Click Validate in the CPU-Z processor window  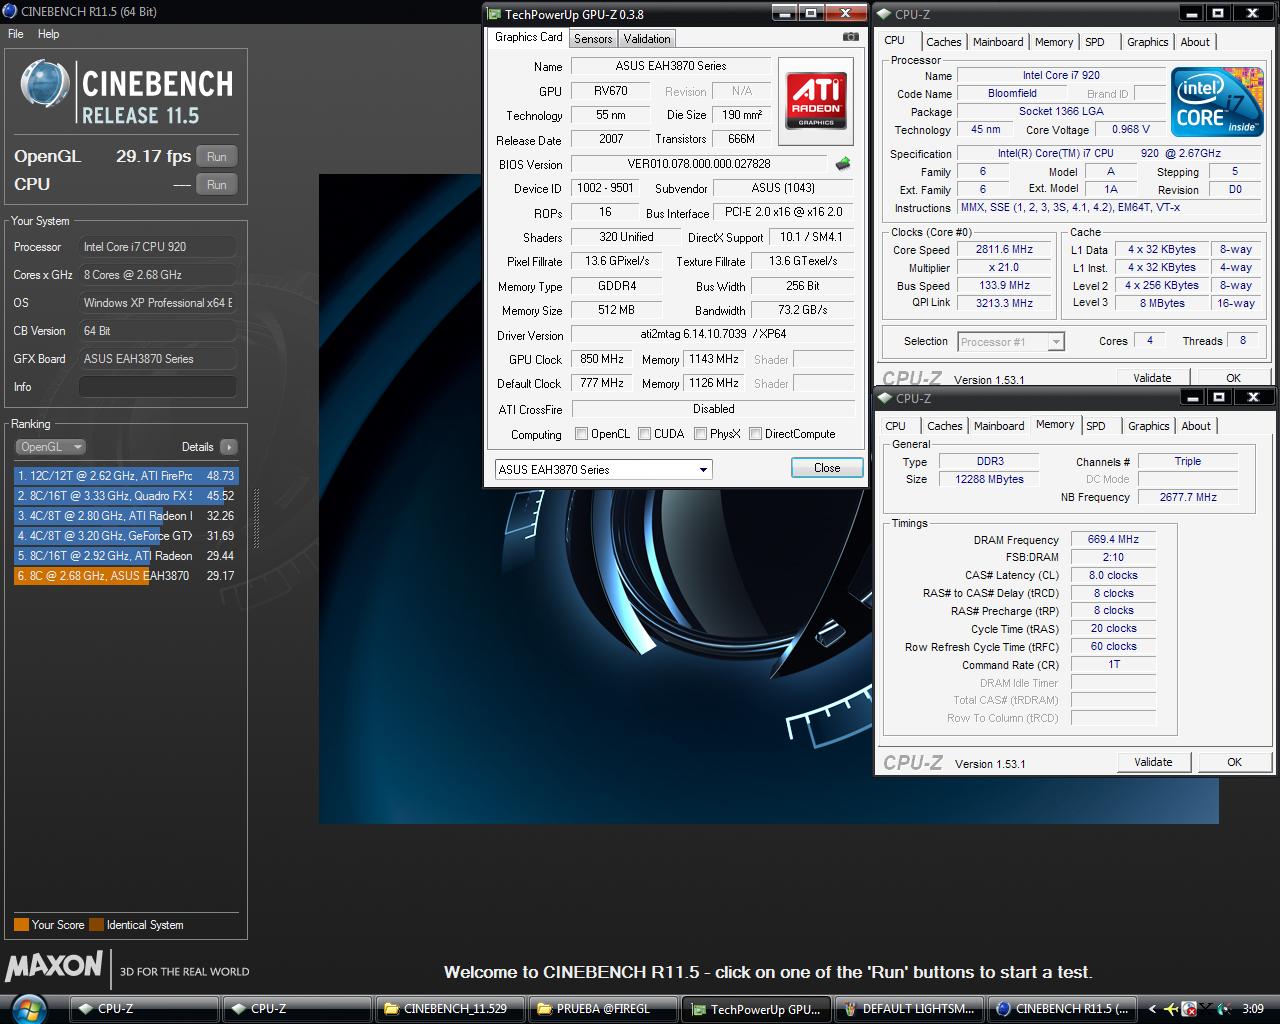click(x=1152, y=378)
